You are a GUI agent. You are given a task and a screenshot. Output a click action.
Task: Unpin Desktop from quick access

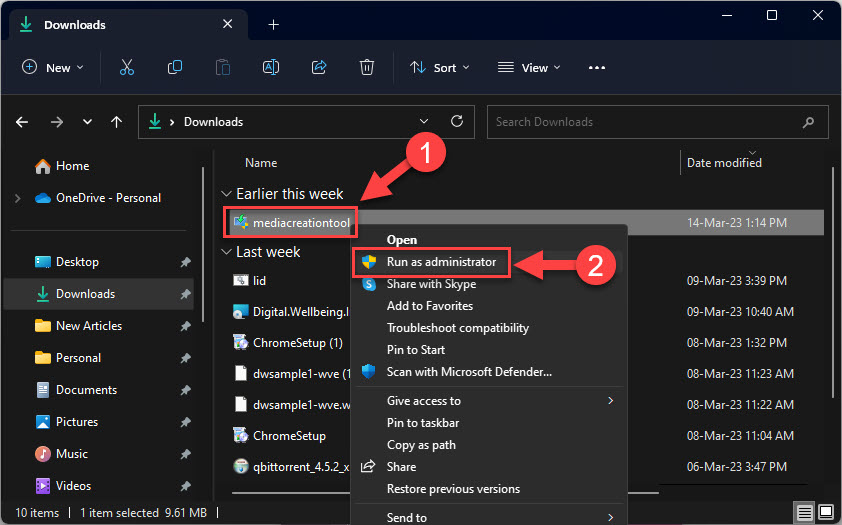coord(185,262)
